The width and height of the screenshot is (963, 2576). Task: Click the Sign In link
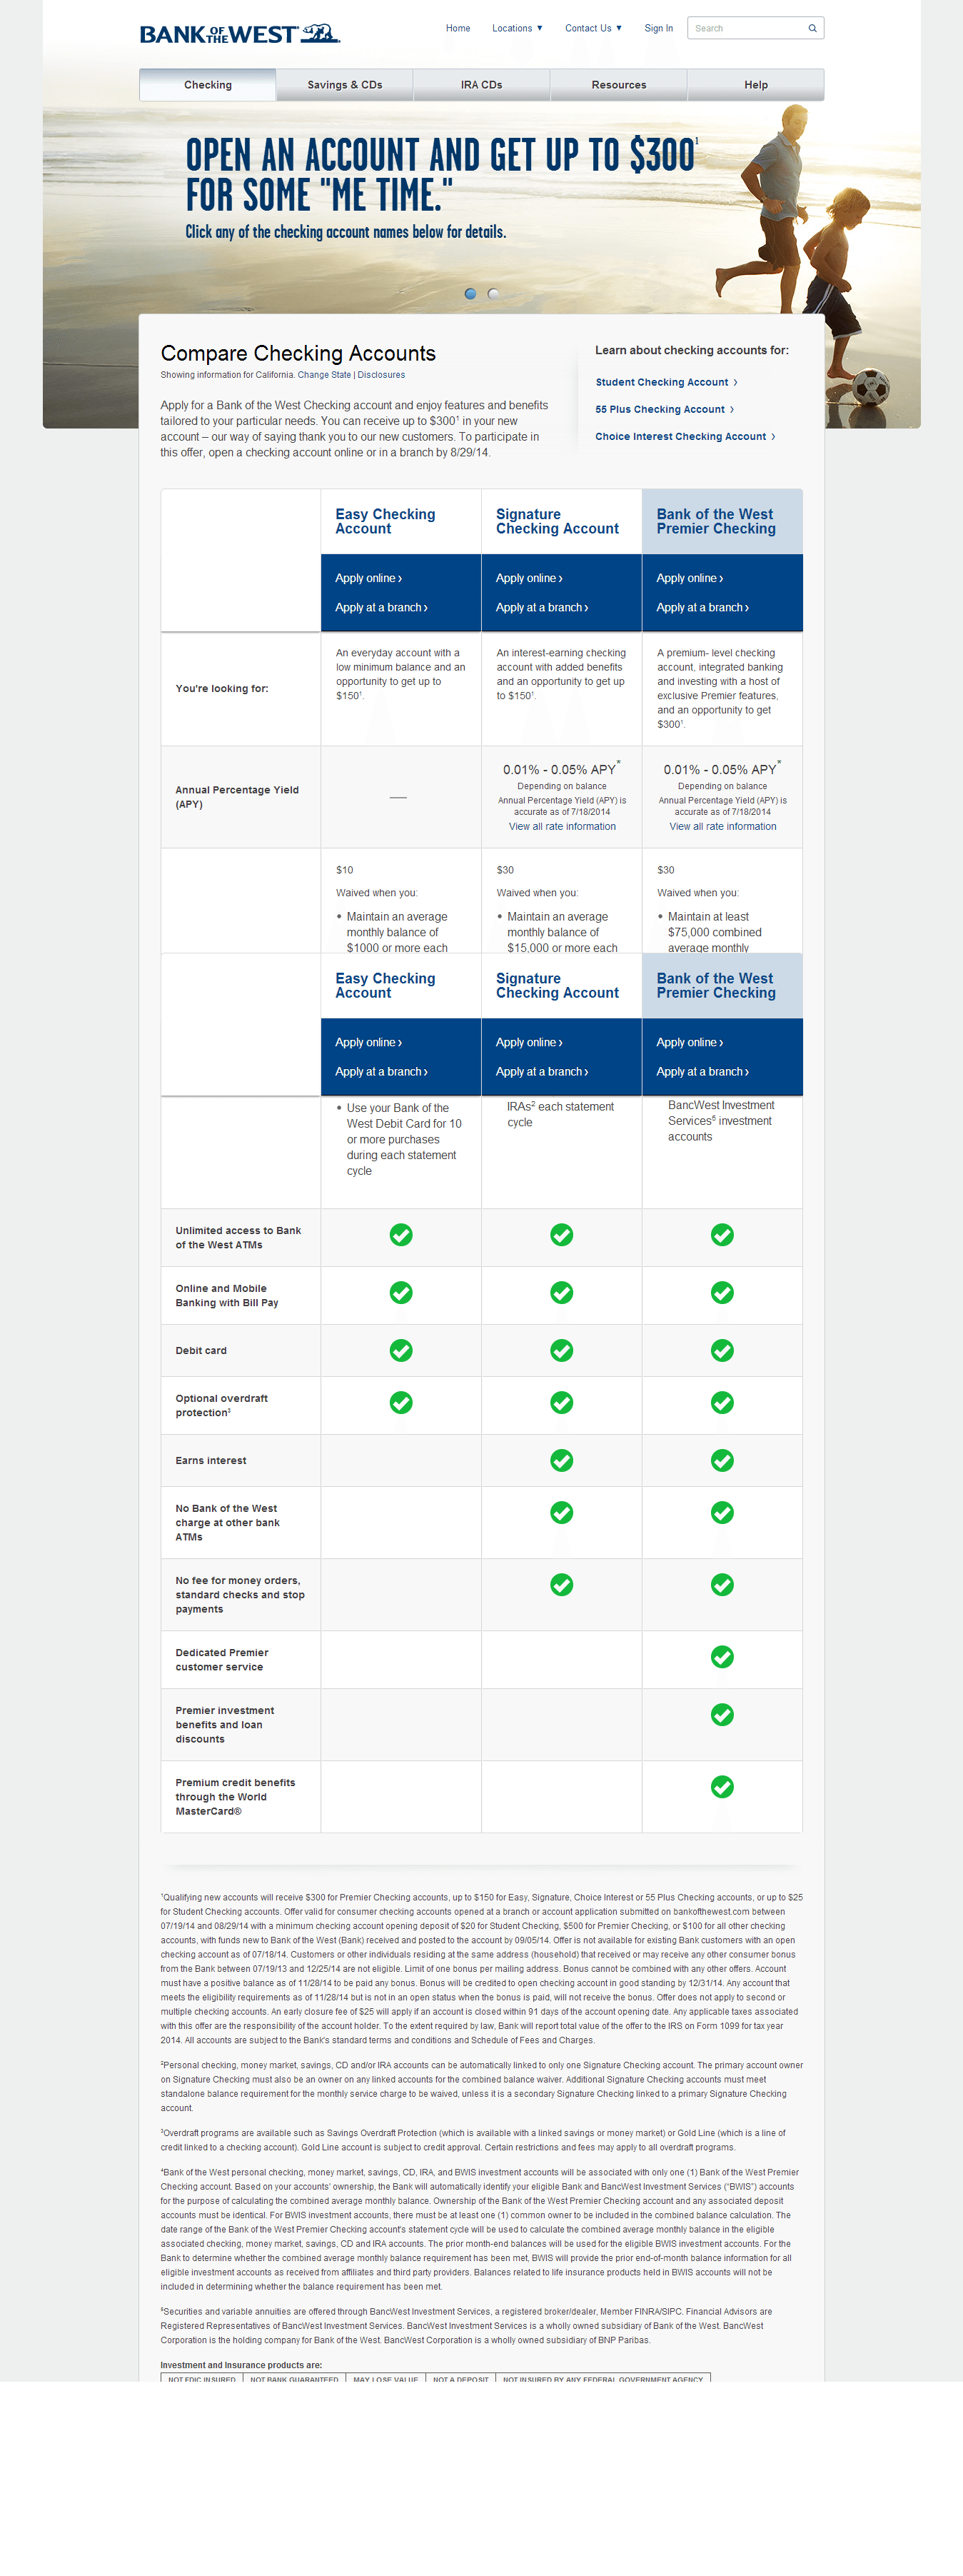[x=658, y=28]
